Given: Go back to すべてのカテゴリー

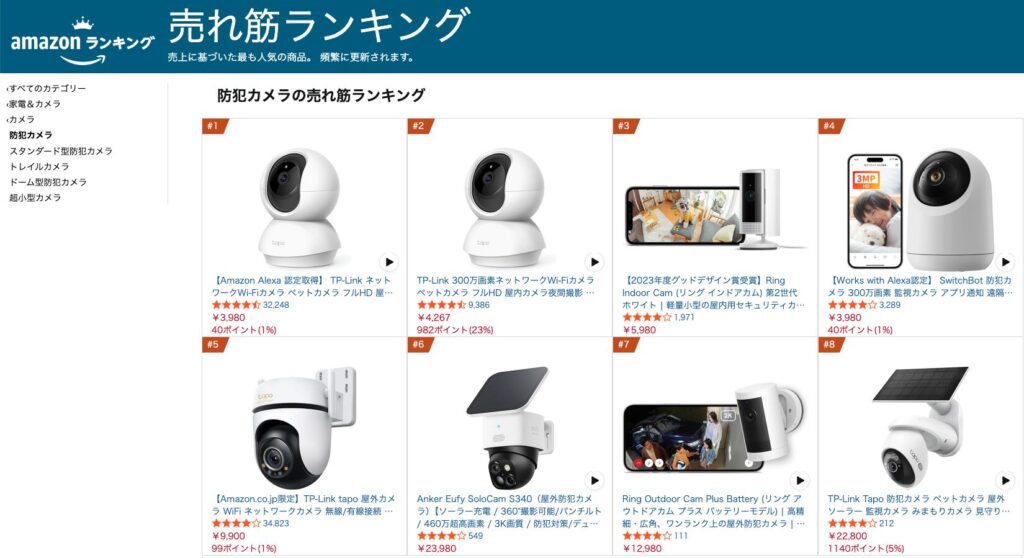Looking at the screenshot, I should [x=47, y=88].
